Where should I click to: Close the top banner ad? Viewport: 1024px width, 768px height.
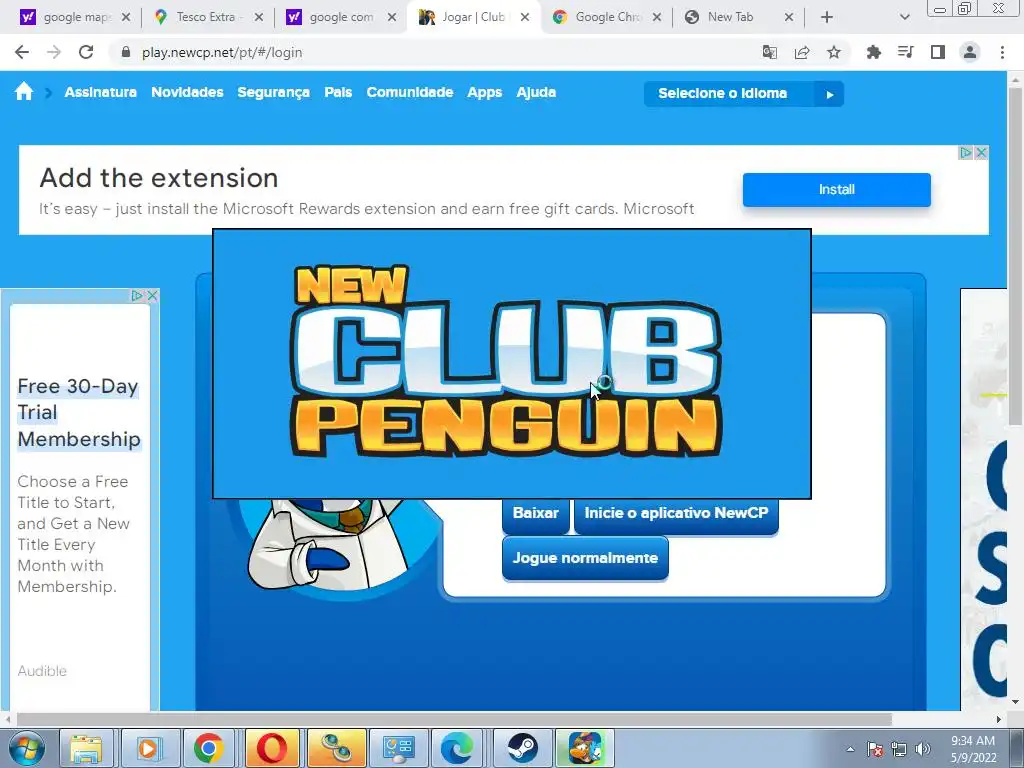(x=981, y=152)
